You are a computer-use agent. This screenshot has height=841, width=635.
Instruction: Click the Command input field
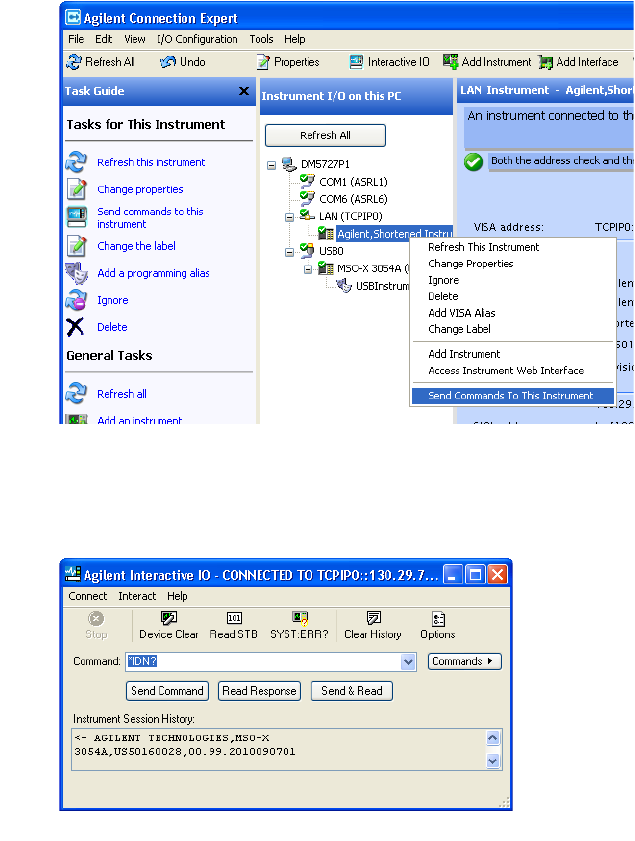[x=264, y=661]
